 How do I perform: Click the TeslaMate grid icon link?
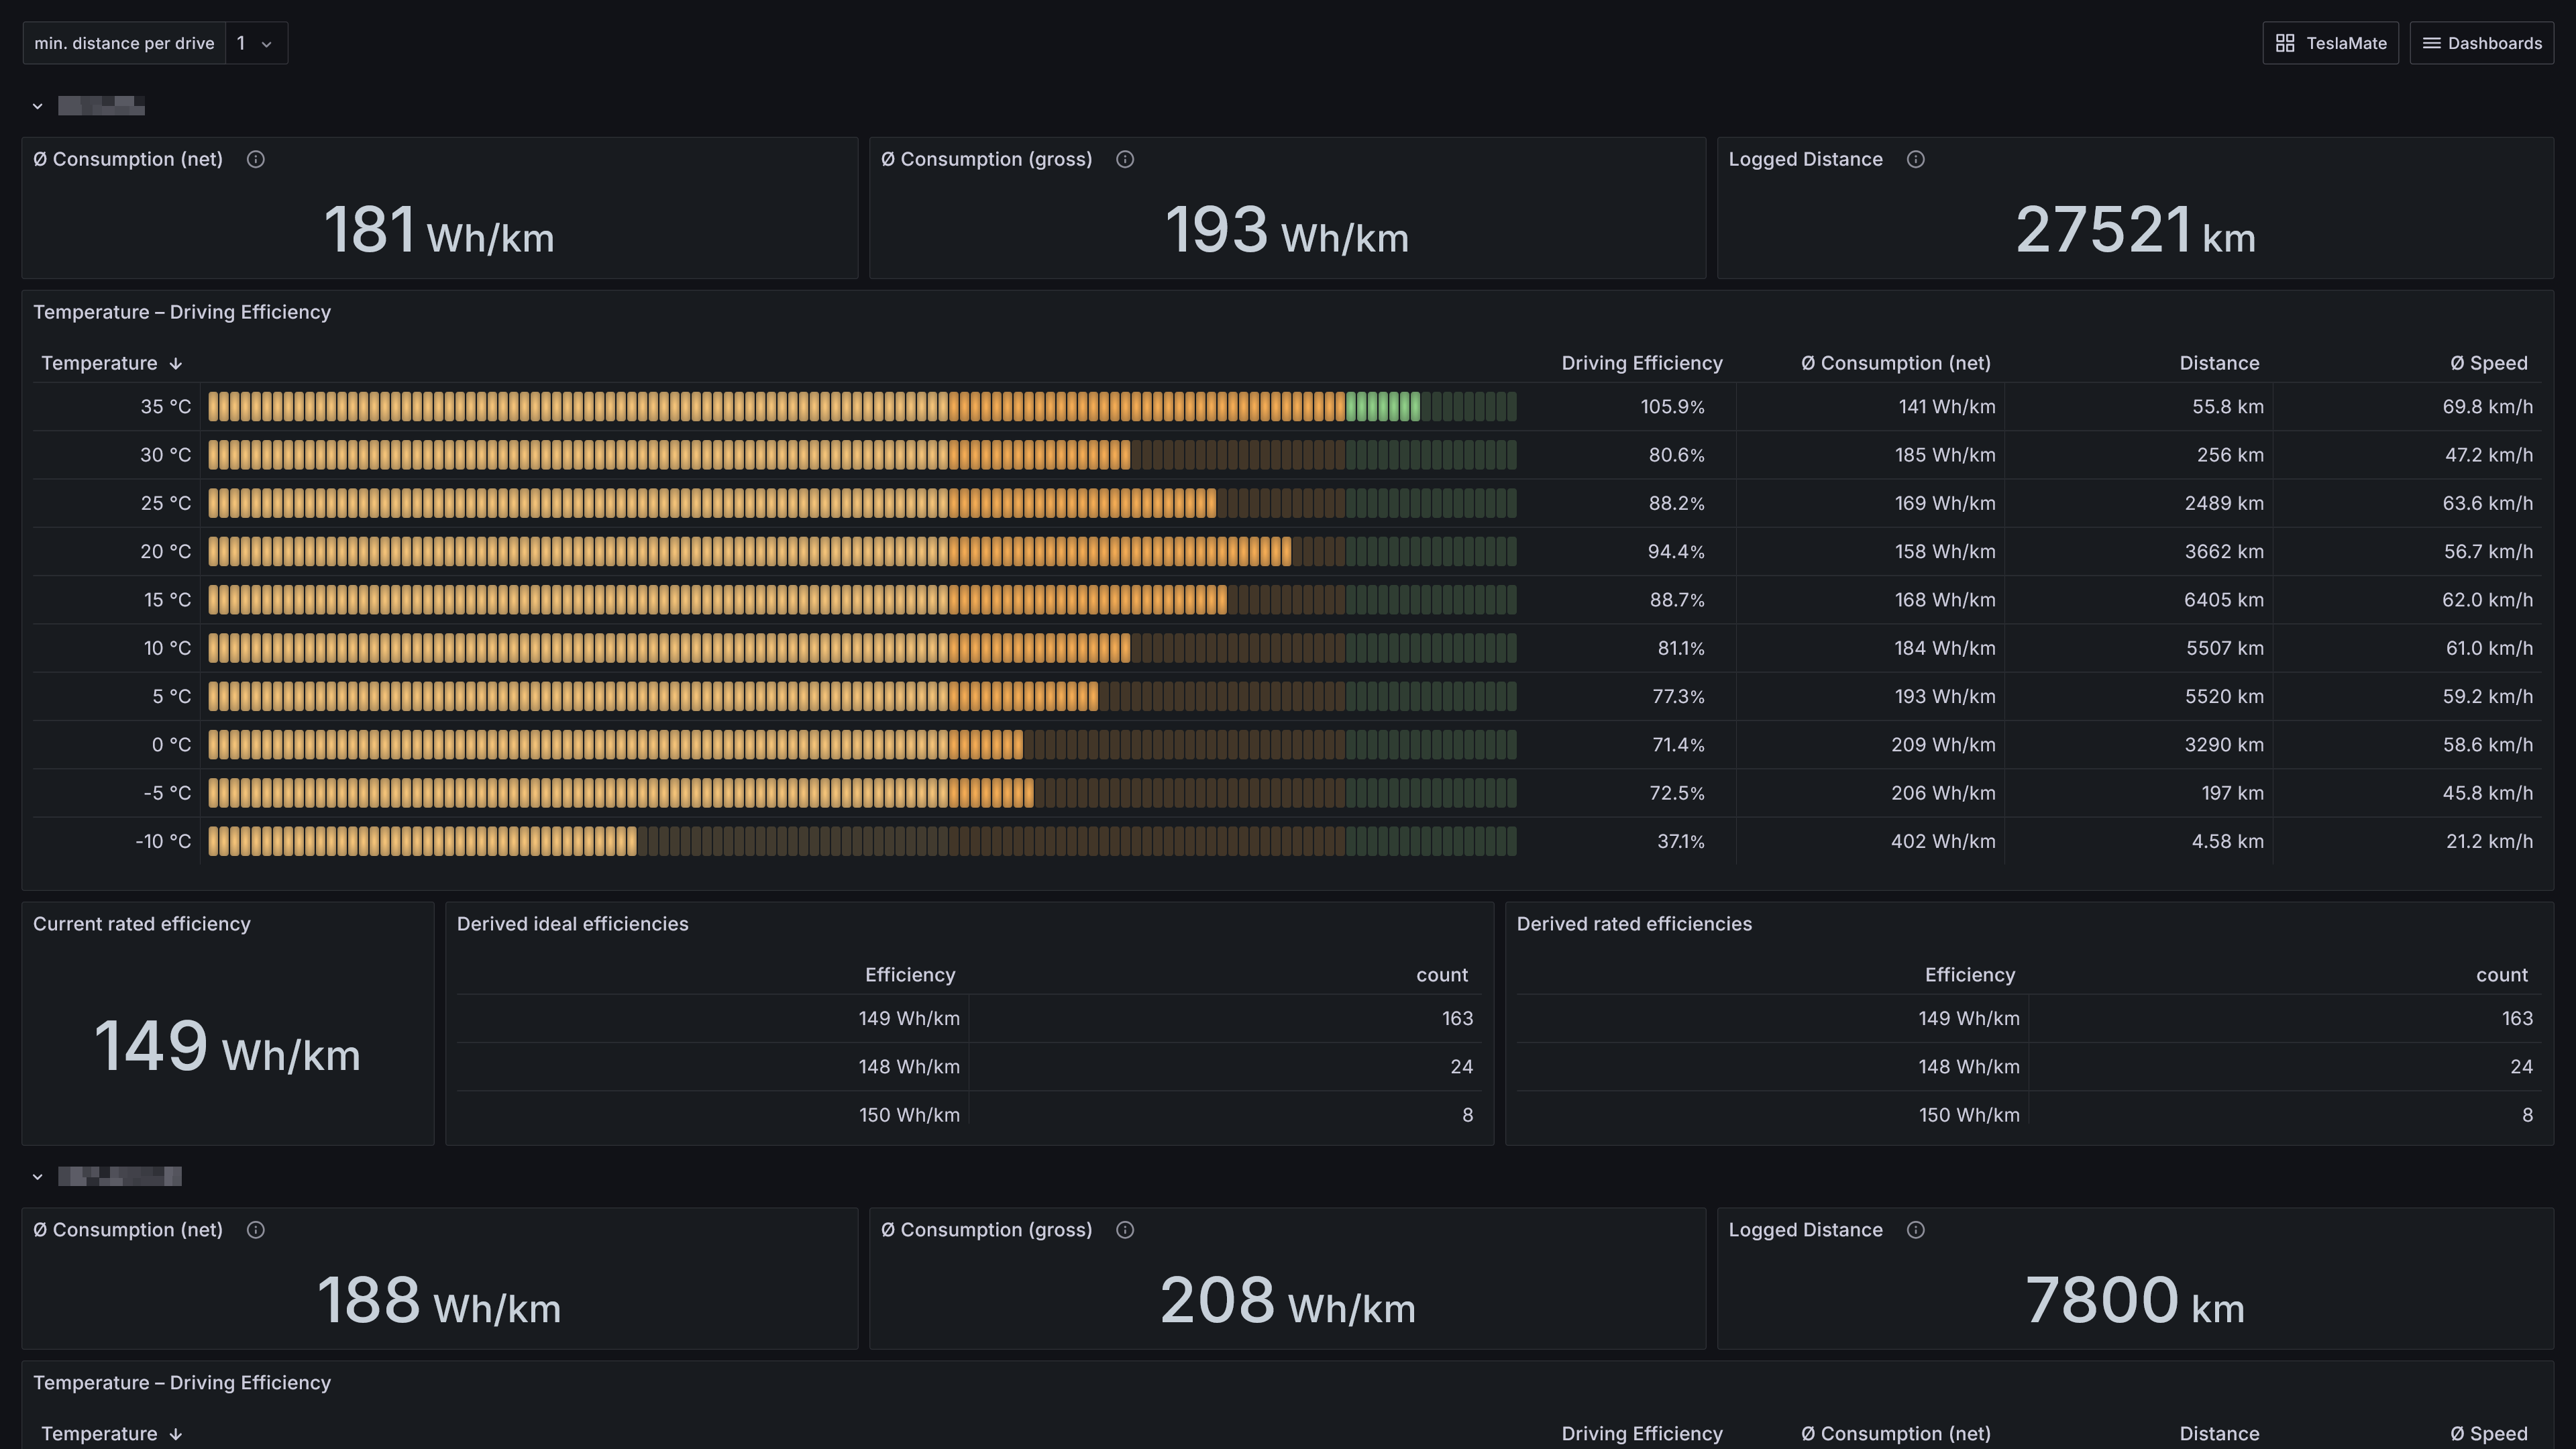click(2330, 43)
